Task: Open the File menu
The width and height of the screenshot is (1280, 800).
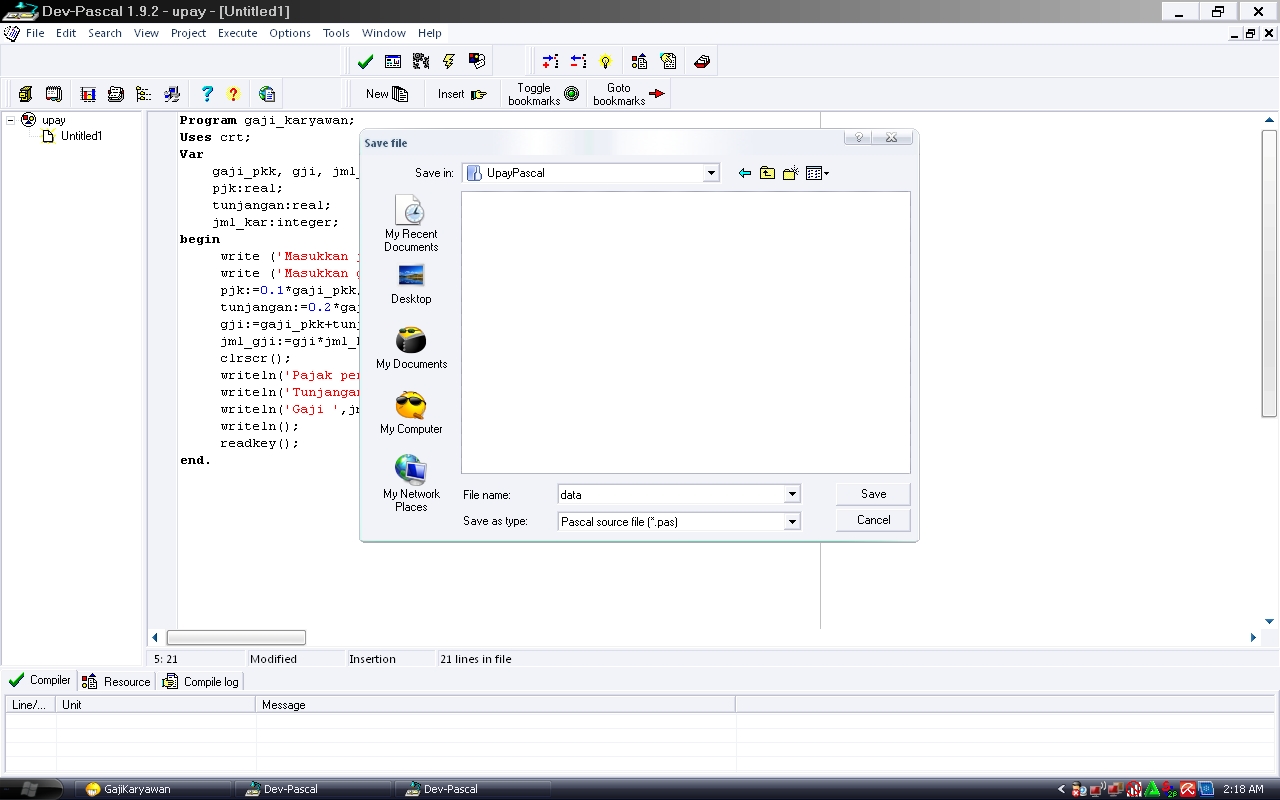Action: (x=35, y=33)
